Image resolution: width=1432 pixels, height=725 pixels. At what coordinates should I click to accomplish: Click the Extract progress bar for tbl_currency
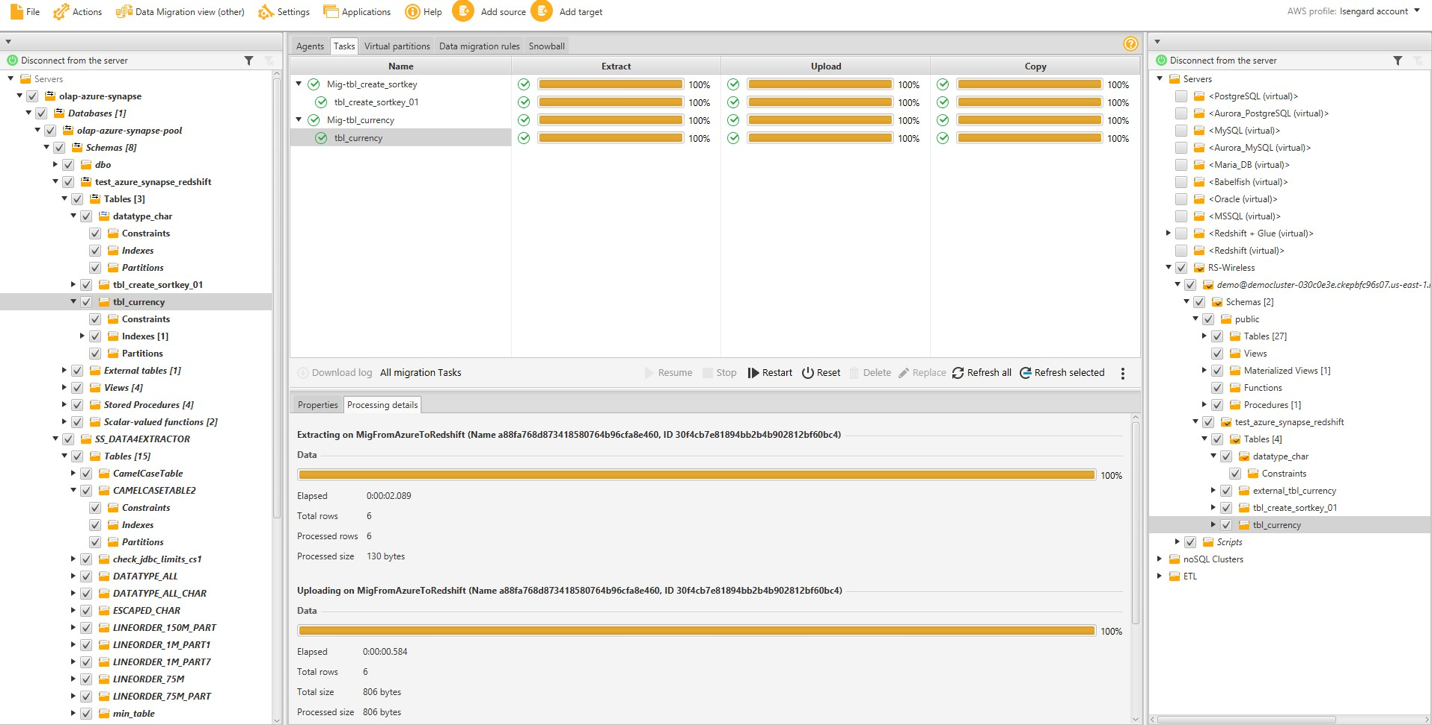(x=610, y=138)
